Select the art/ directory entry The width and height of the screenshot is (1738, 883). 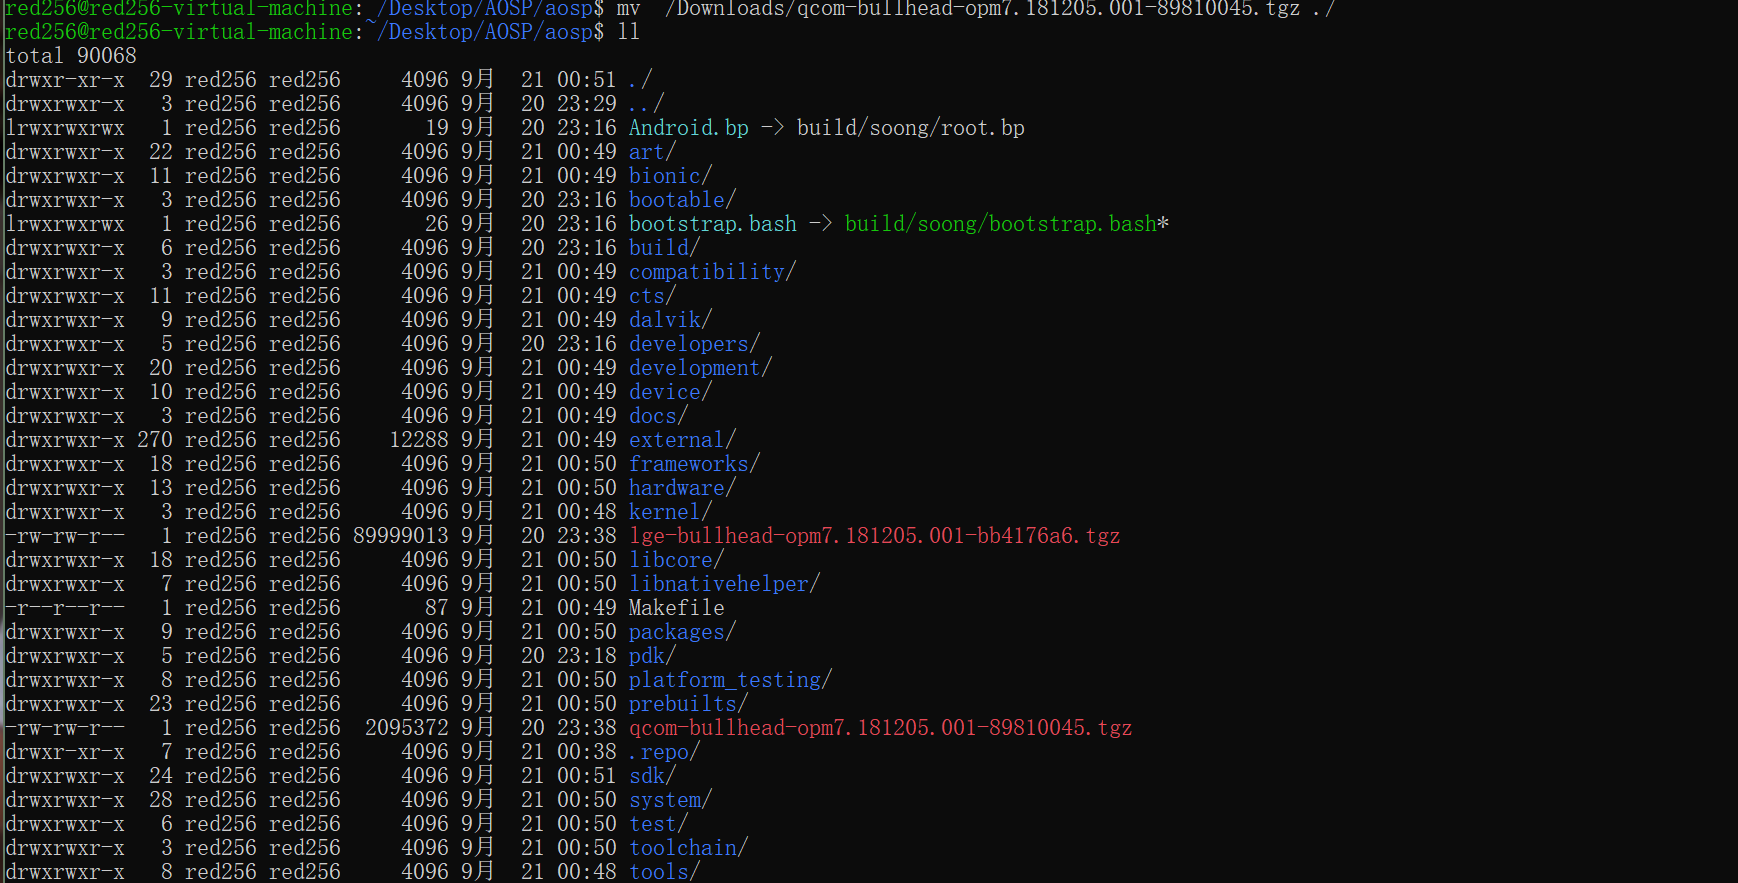[x=652, y=152]
